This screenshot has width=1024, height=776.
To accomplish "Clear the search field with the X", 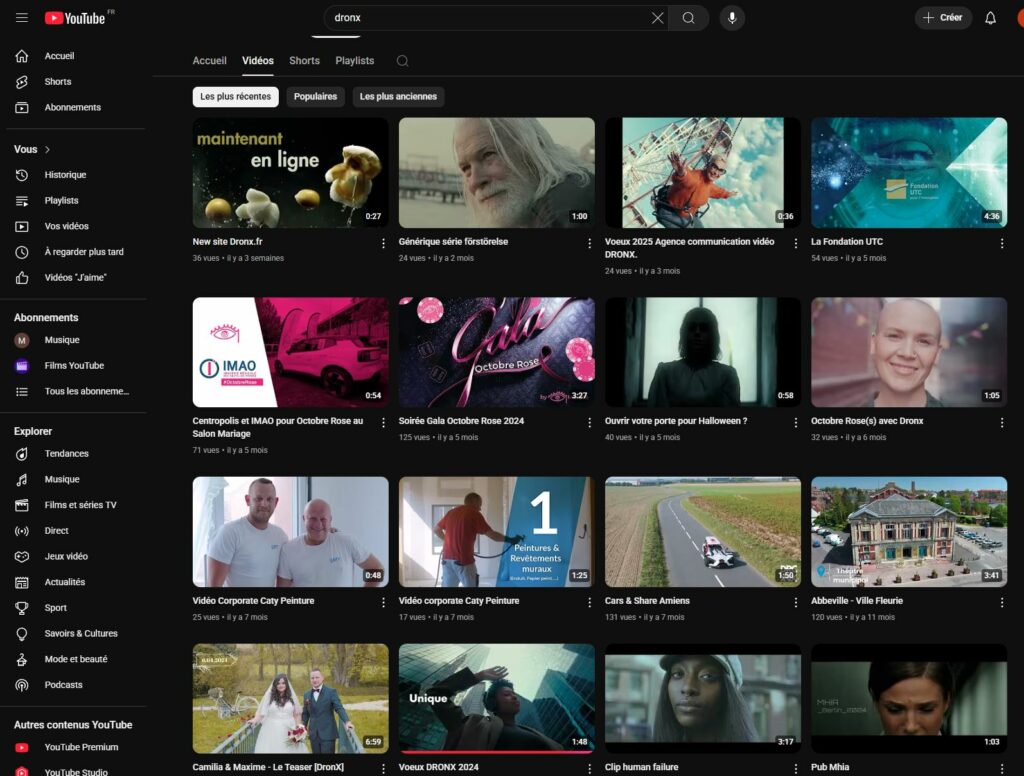I will coord(657,18).
